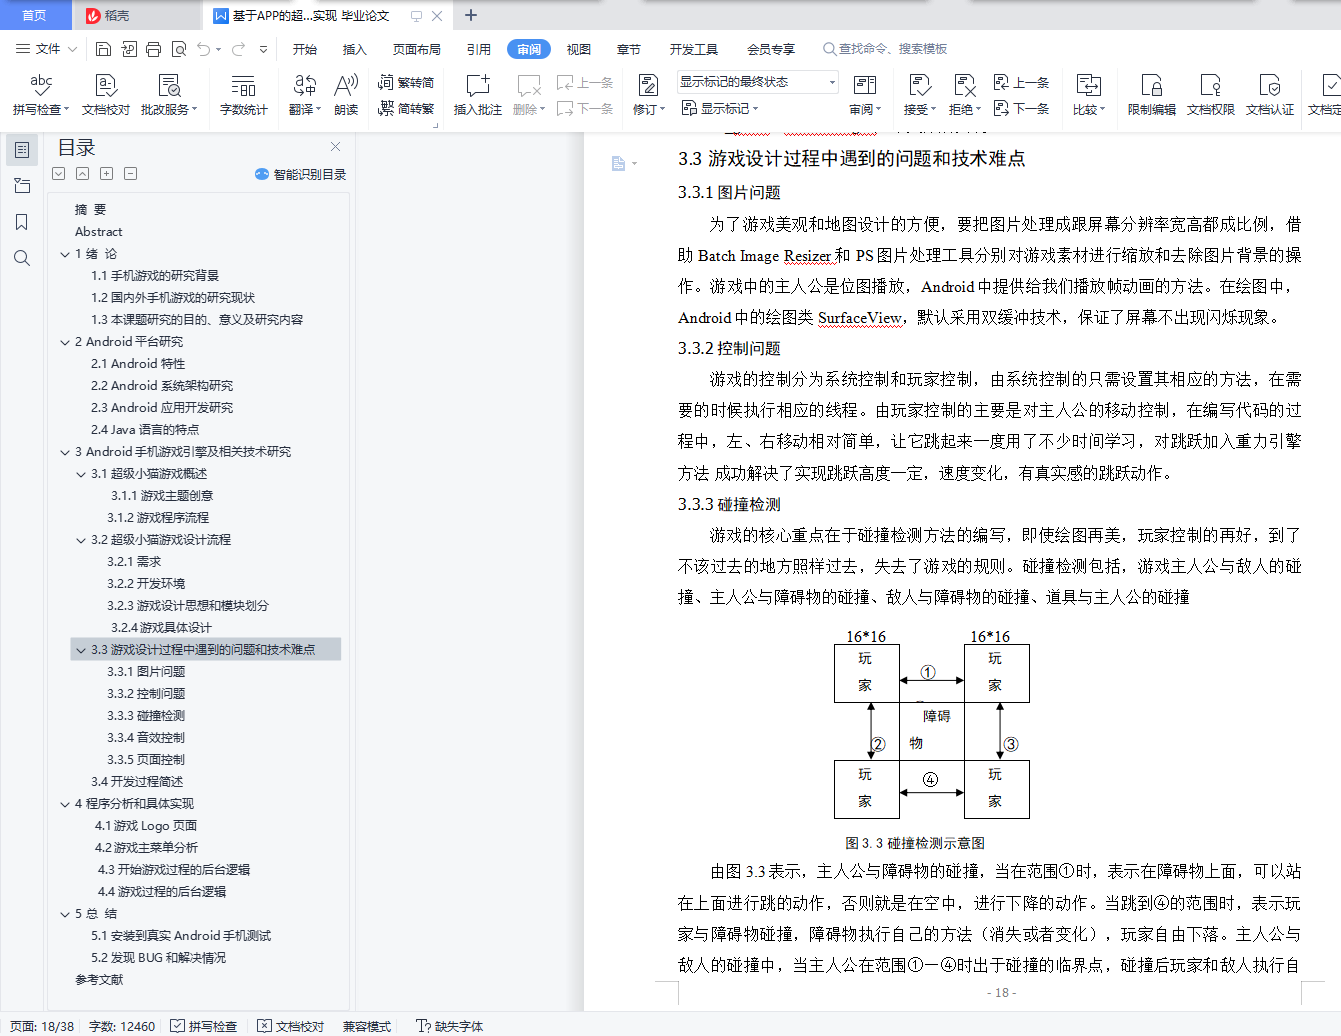This screenshot has width=1341, height=1036.
Task: Open 文档权限 document permissions
Action: click(1211, 94)
